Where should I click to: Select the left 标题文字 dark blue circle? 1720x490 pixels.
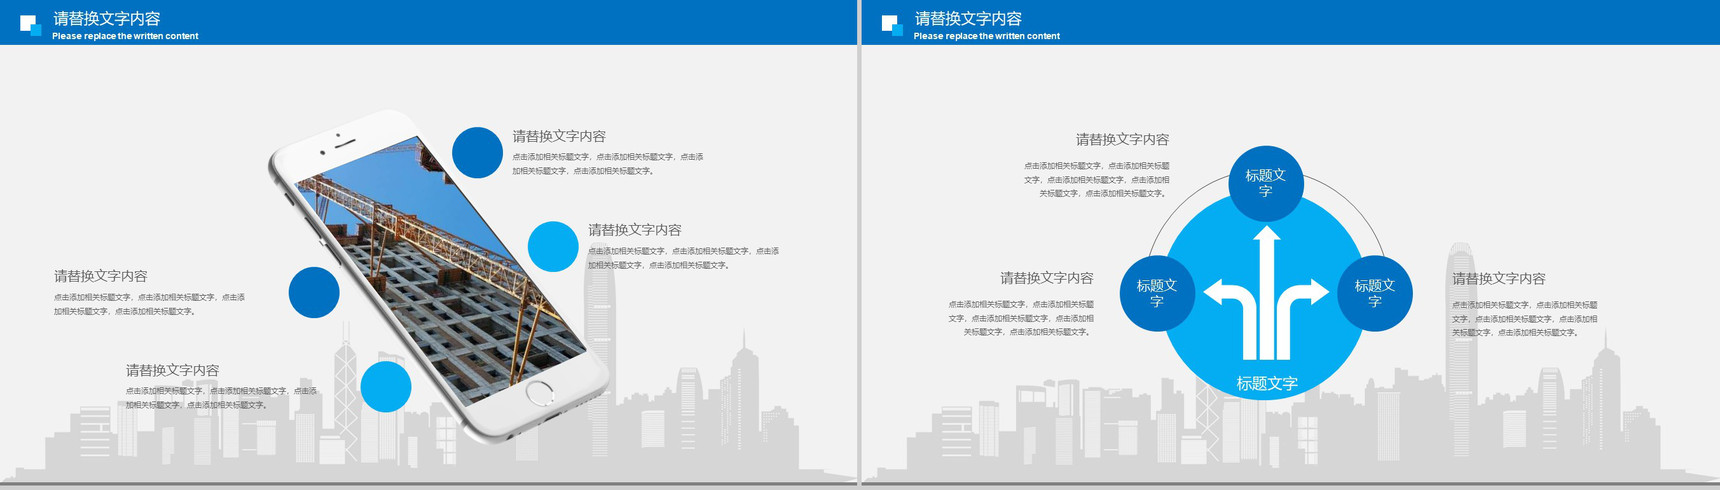[1157, 293]
